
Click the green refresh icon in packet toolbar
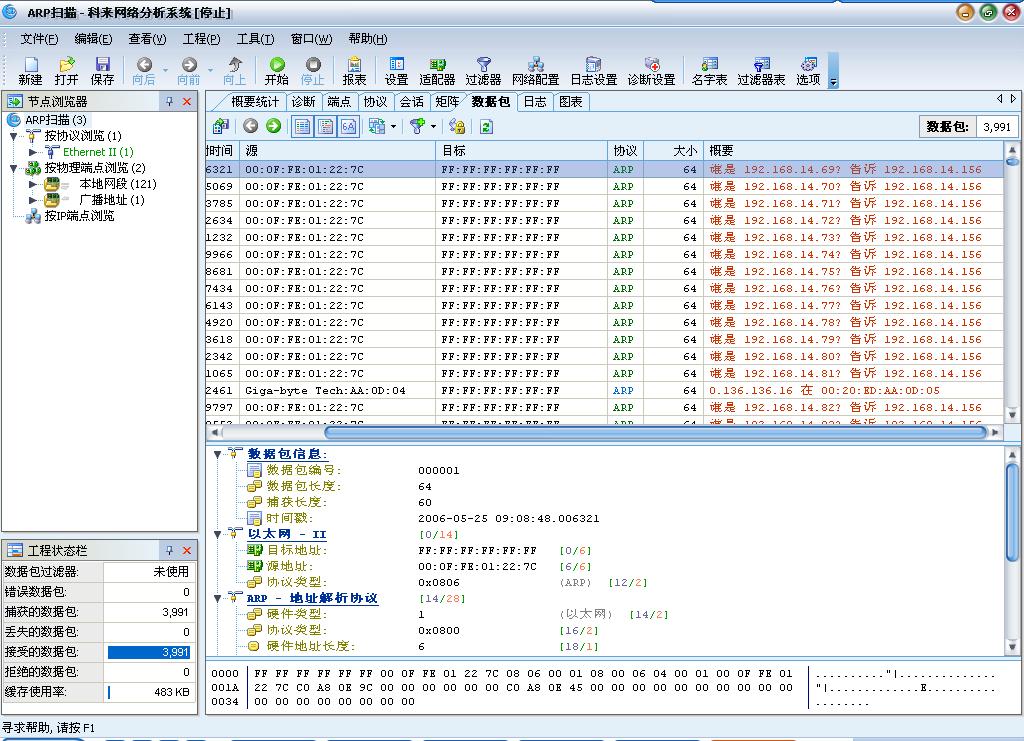(486, 126)
